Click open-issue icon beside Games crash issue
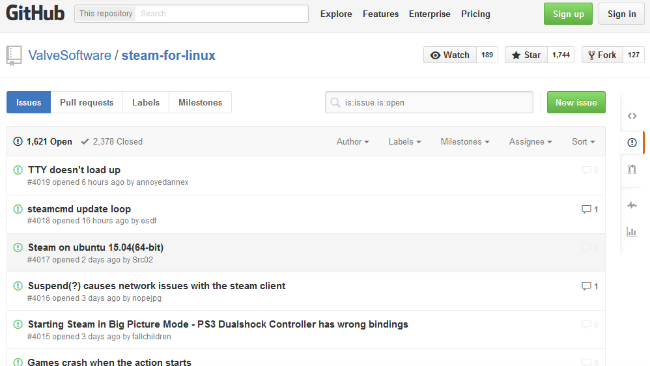This screenshot has width=650, height=366. click(18, 362)
